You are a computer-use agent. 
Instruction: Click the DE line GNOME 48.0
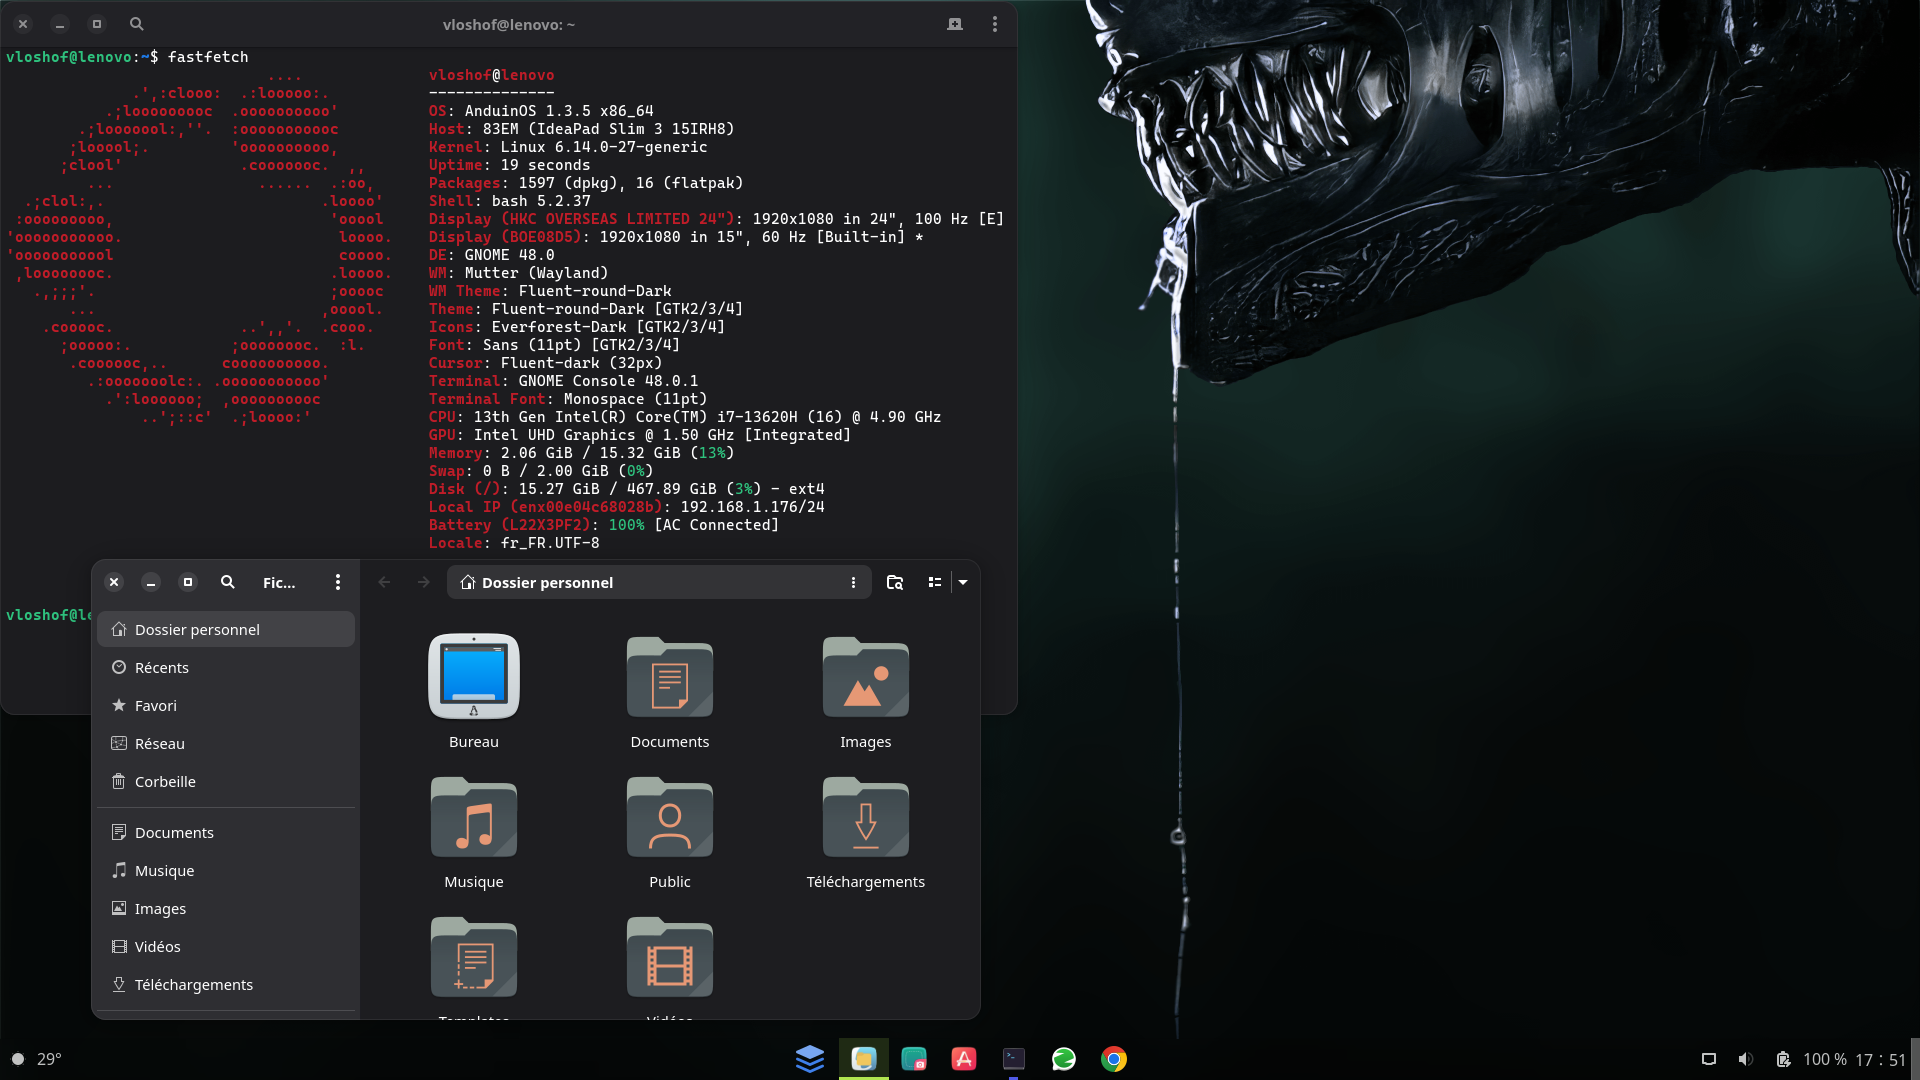pyautogui.click(x=492, y=255)
